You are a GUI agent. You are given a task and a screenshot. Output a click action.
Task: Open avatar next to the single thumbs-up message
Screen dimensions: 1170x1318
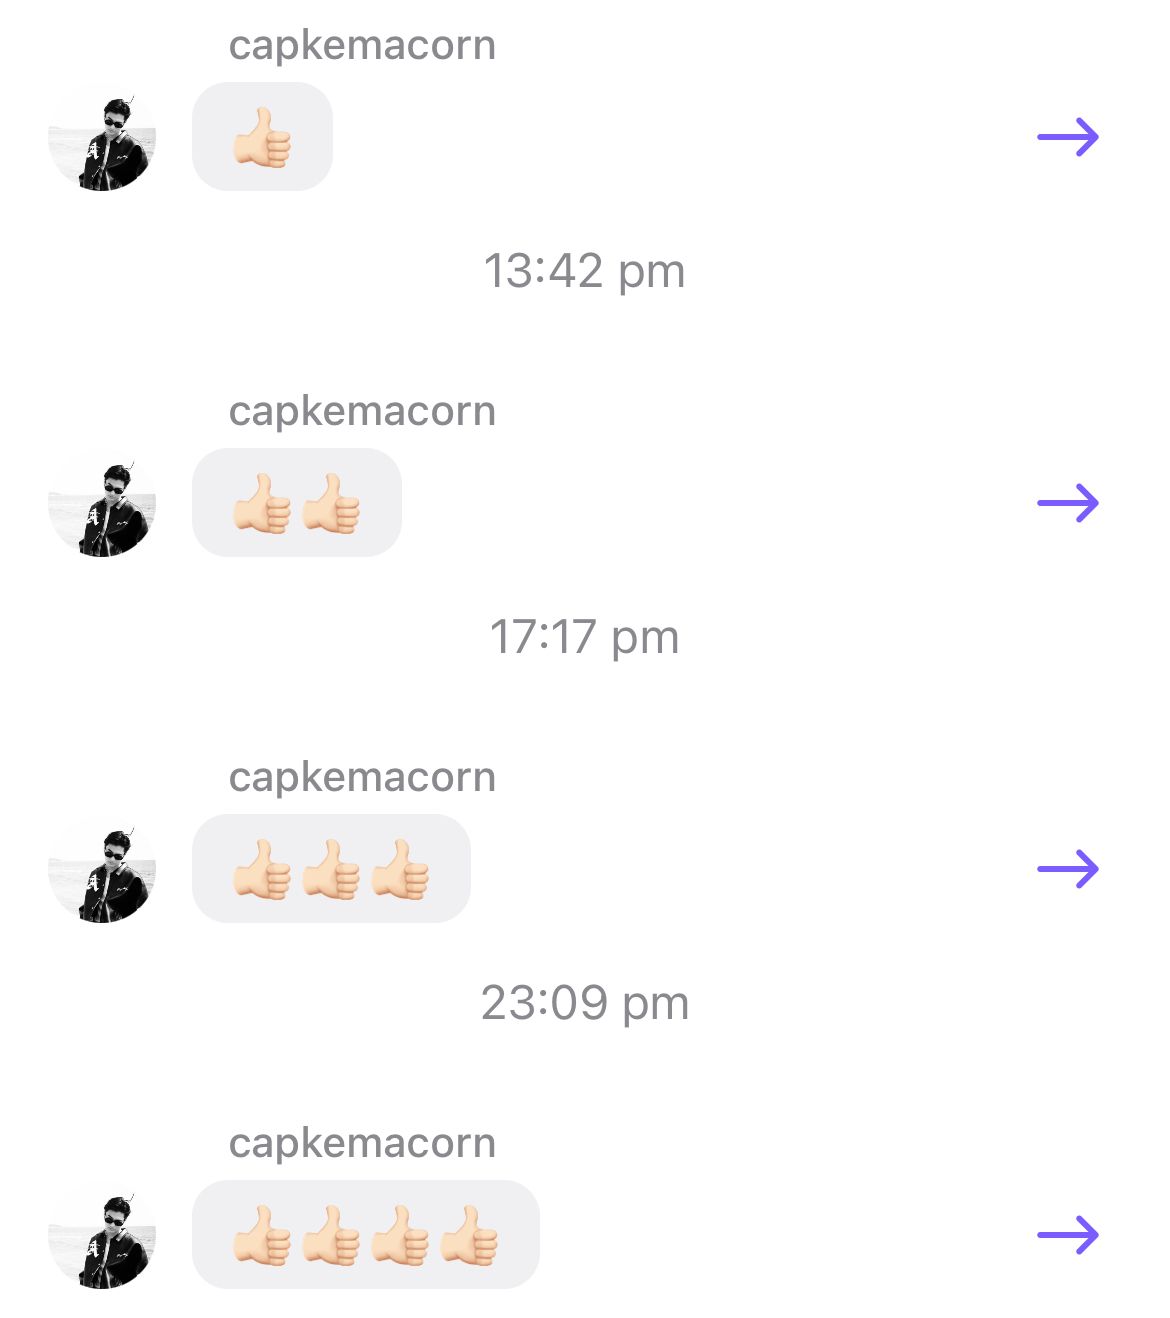point(102,137)
